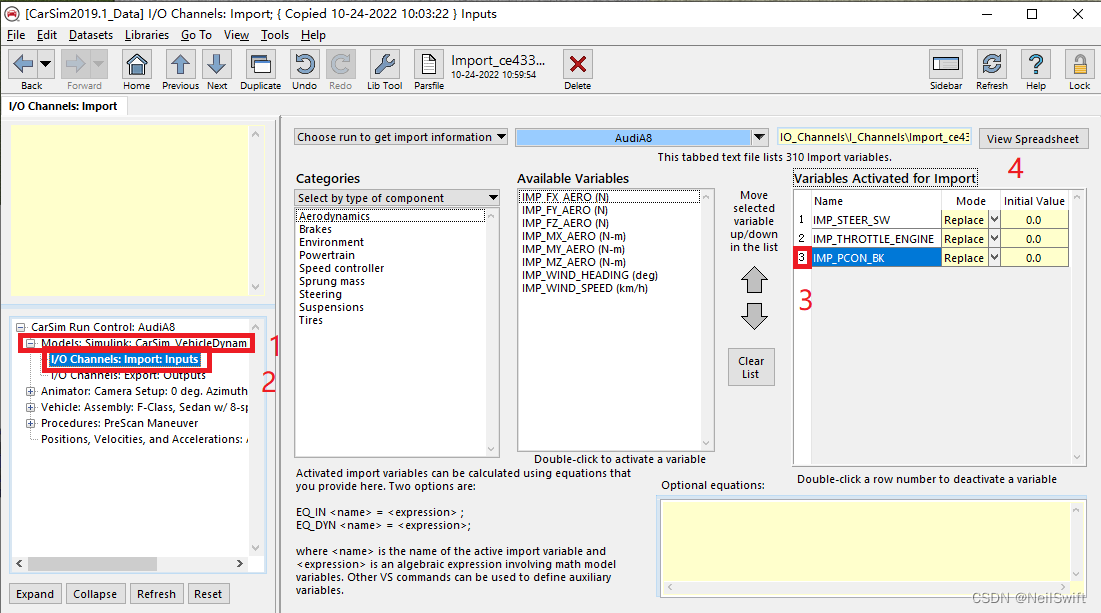Screen dimensions: 1101x613
Task: Open 'Select by type of component' dropdown
Action: (x=397, y=198)
